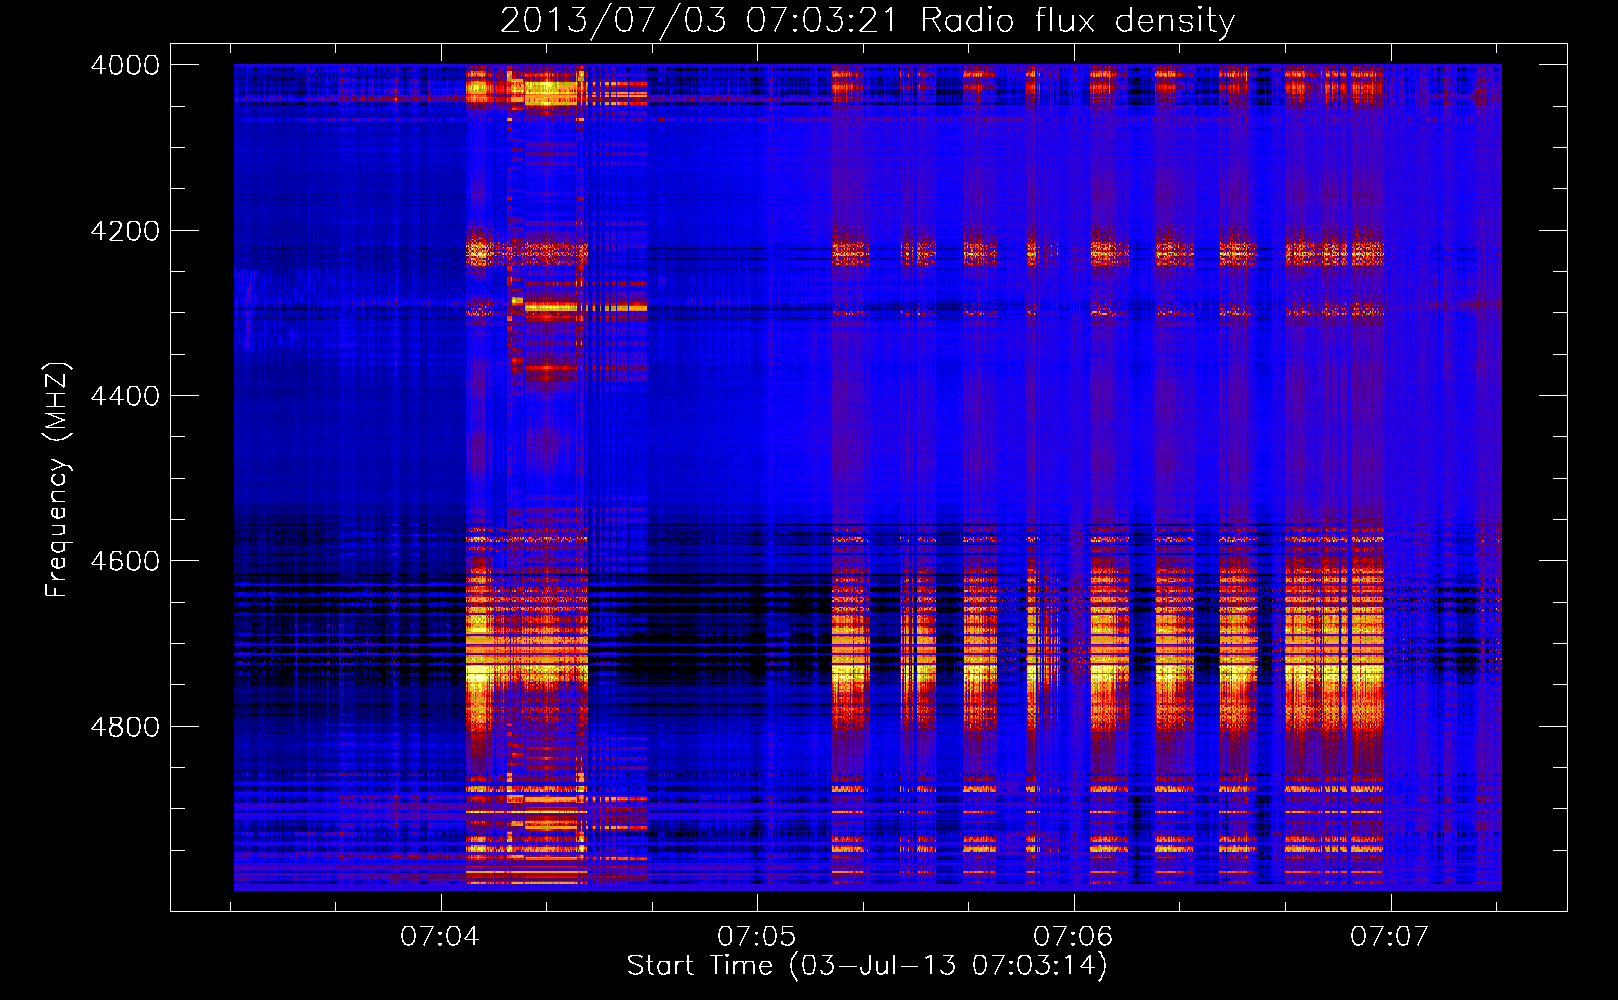
Task: Click the 07:07 time tick label
Action: click(x=1390, y=937)
